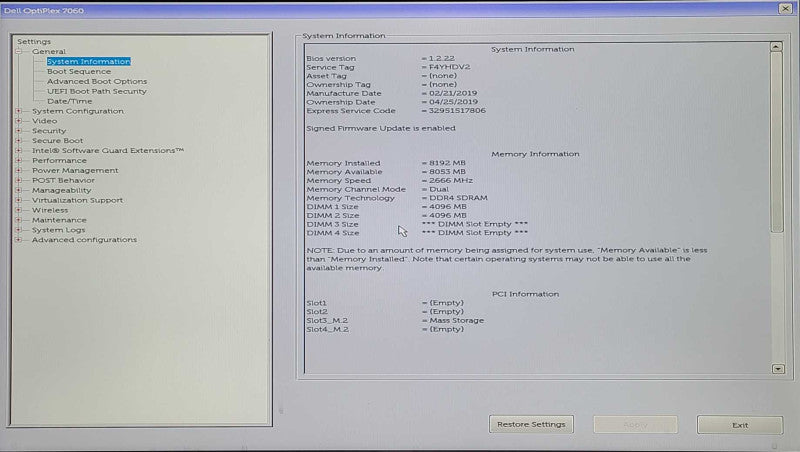The width and height of the screenshot is (800, 452).
Task: Select the Virtualization Support label
Action: coord(78,200)
